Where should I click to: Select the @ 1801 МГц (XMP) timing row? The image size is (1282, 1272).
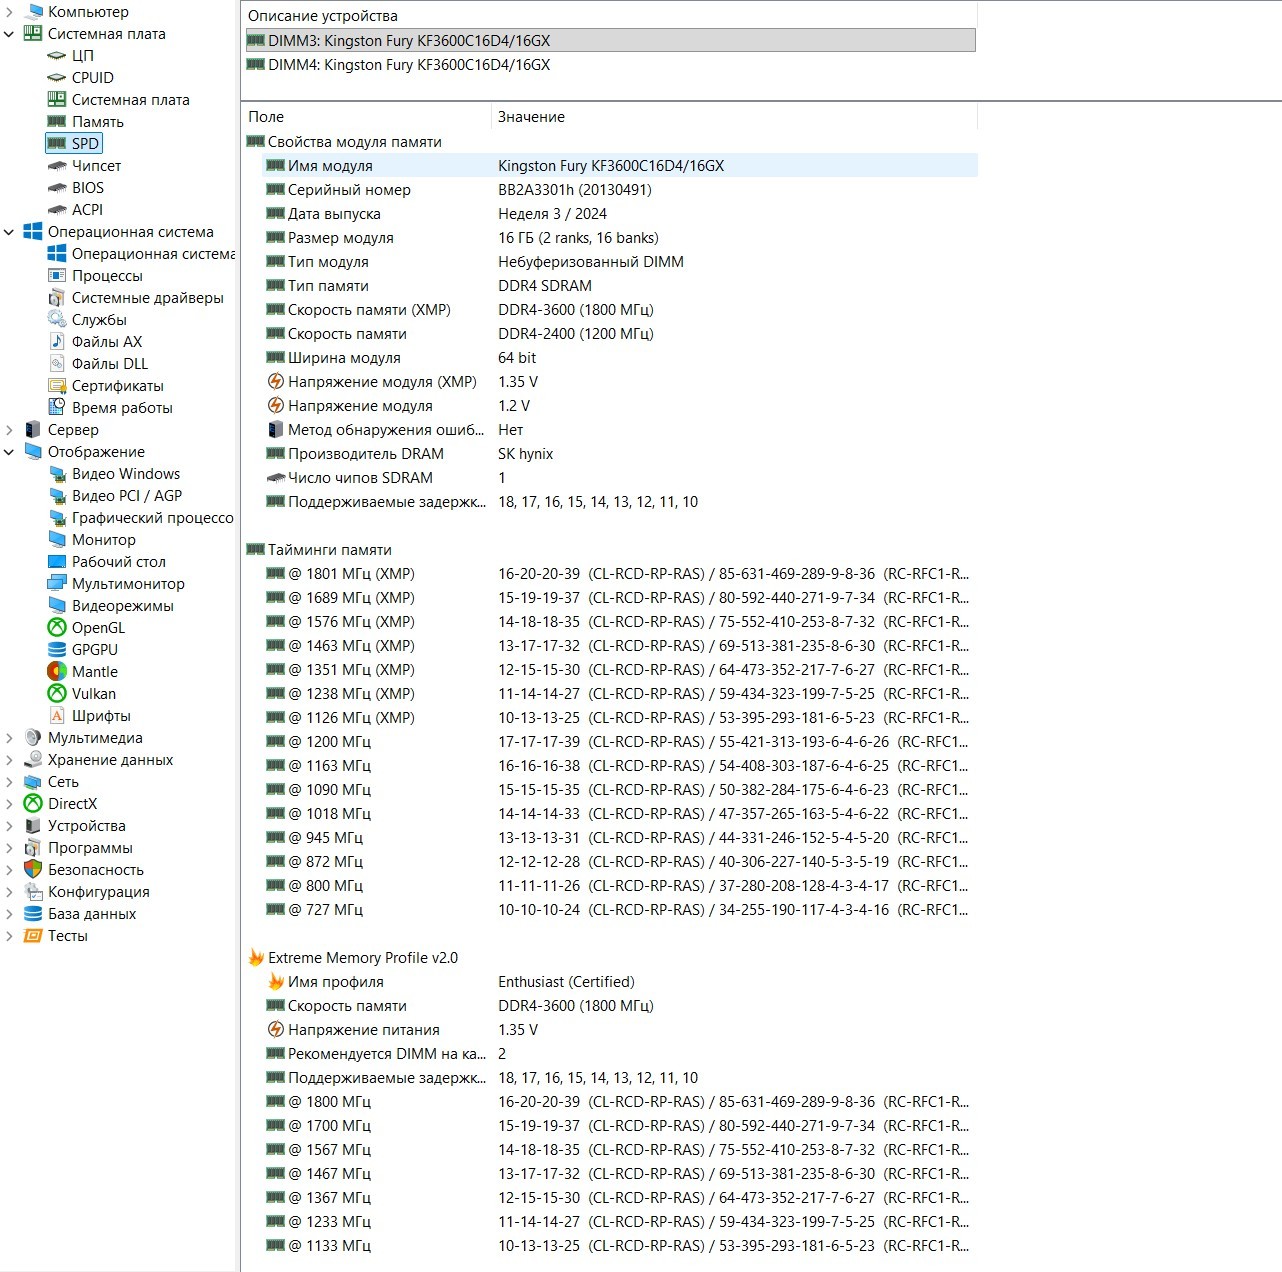pyautogui.click(x=620, y=573)
